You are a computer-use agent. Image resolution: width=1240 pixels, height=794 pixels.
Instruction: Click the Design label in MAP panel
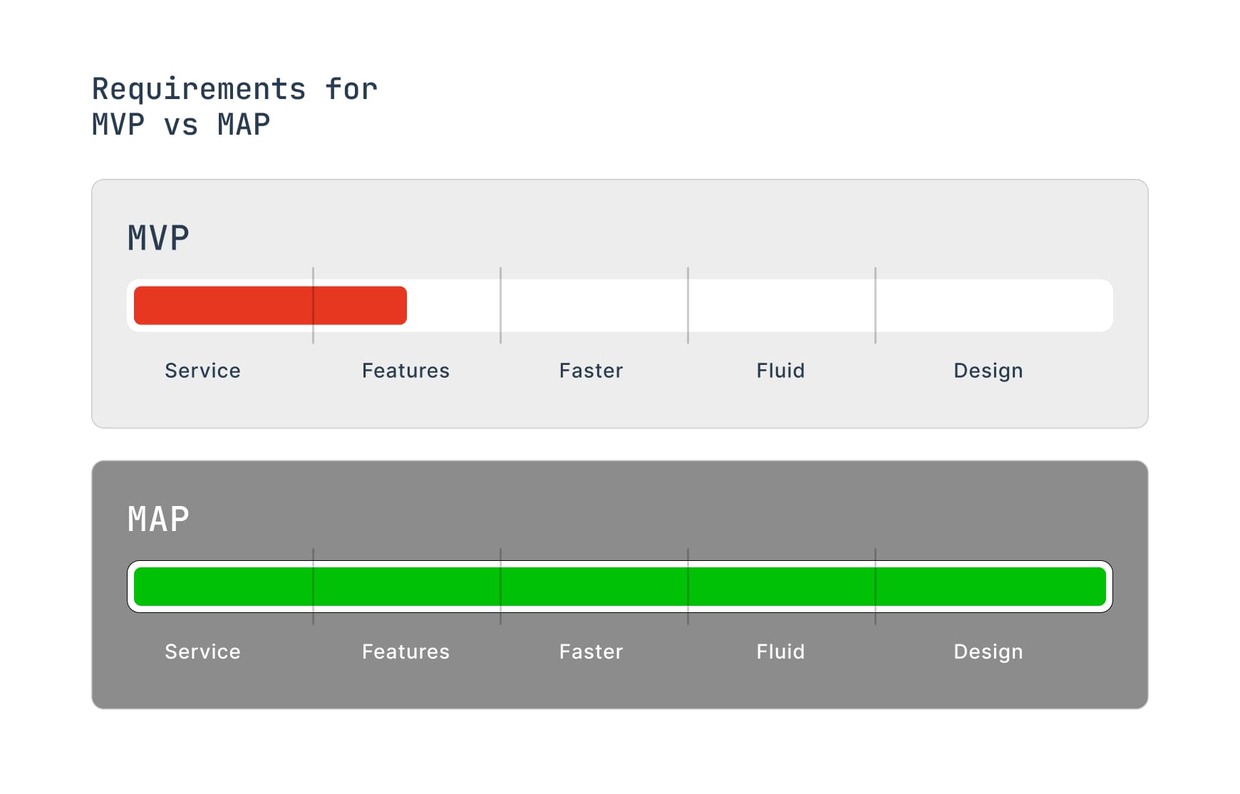tap(988, 652)
